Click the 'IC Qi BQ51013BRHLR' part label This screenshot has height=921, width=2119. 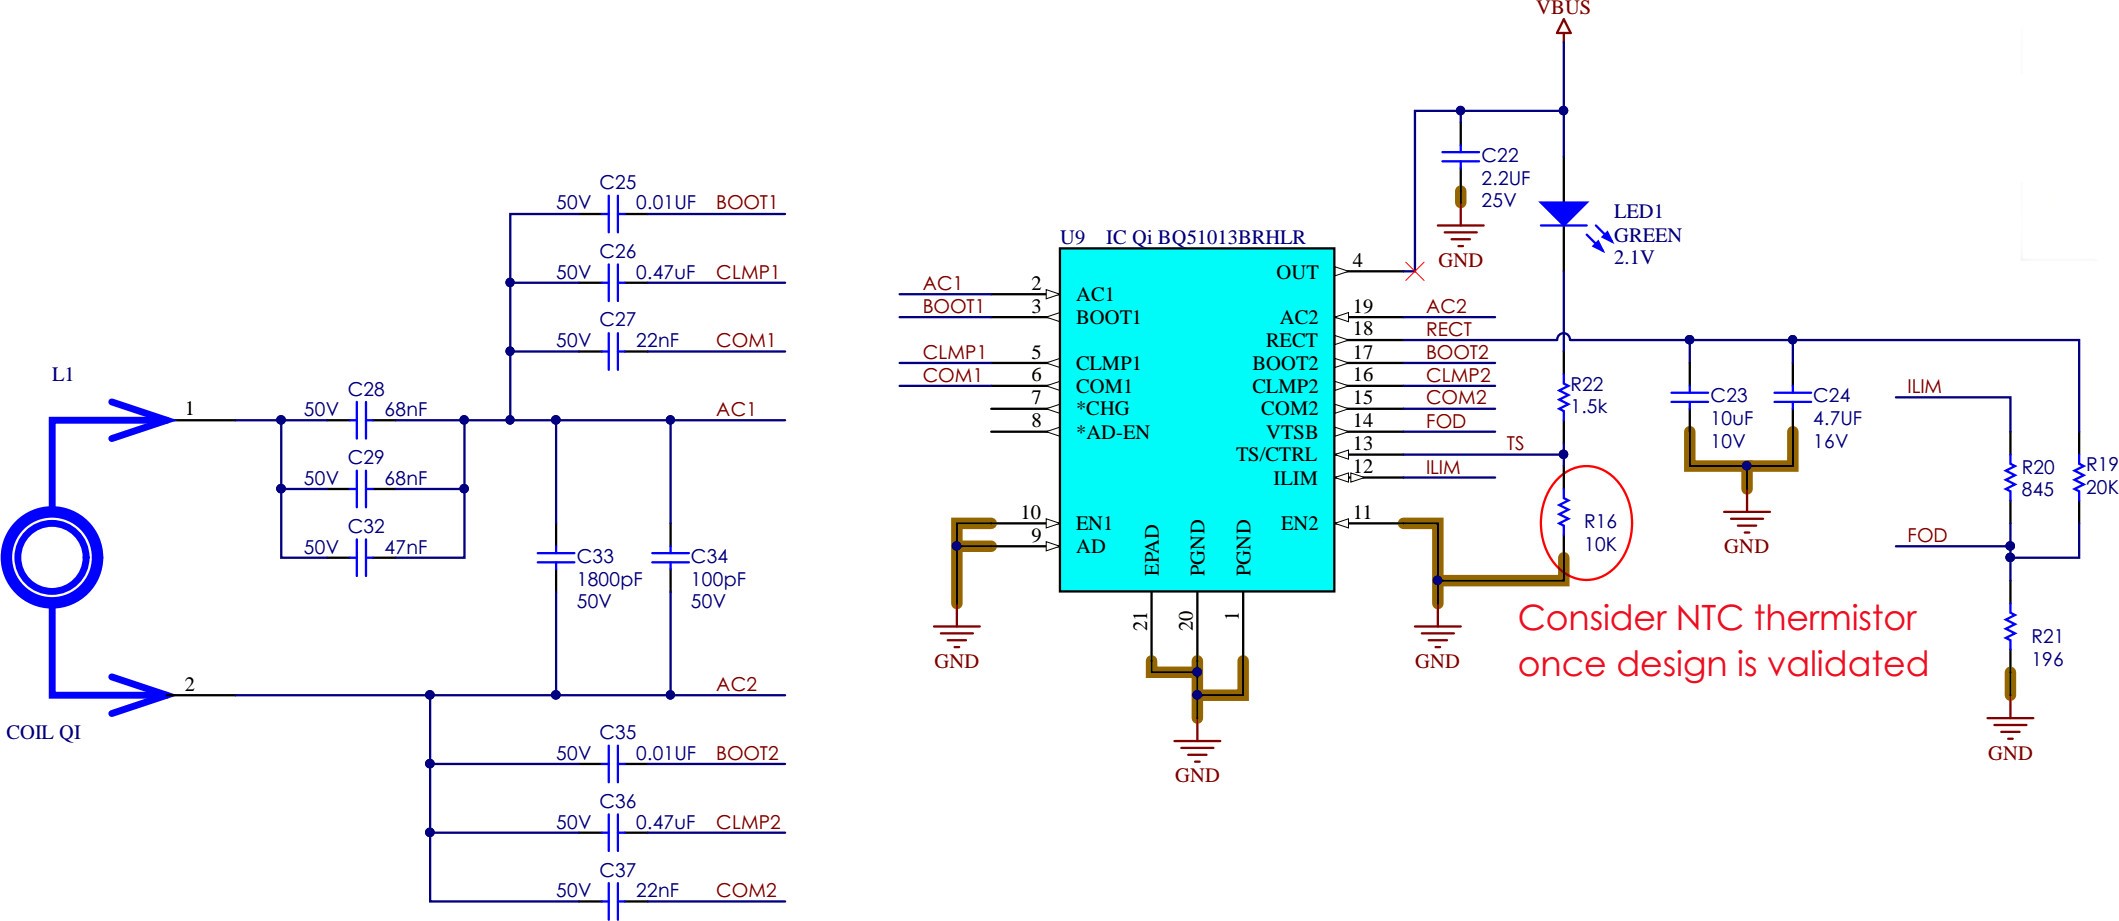(x=1205, y=238)
